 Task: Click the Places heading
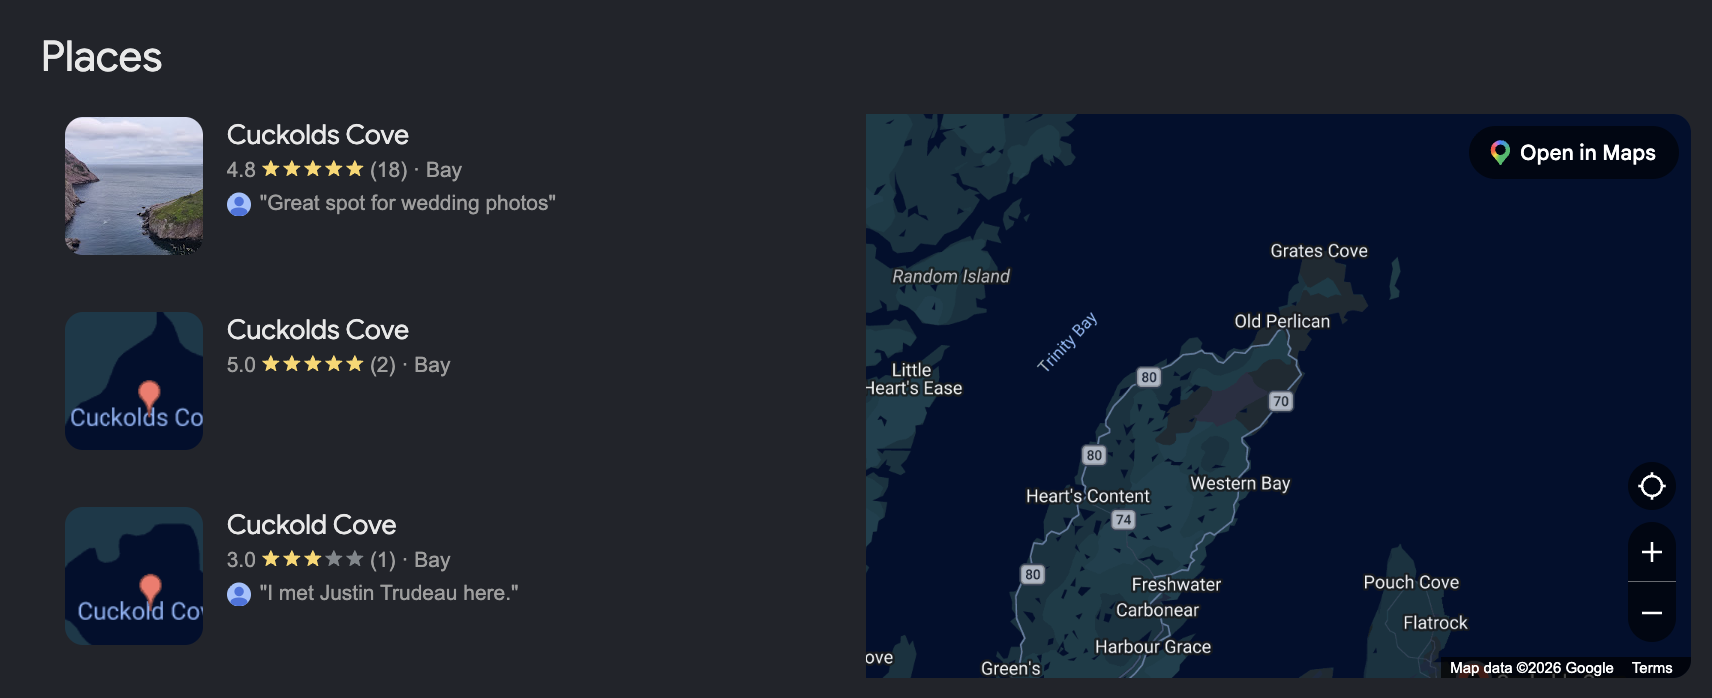pos(101,57)
